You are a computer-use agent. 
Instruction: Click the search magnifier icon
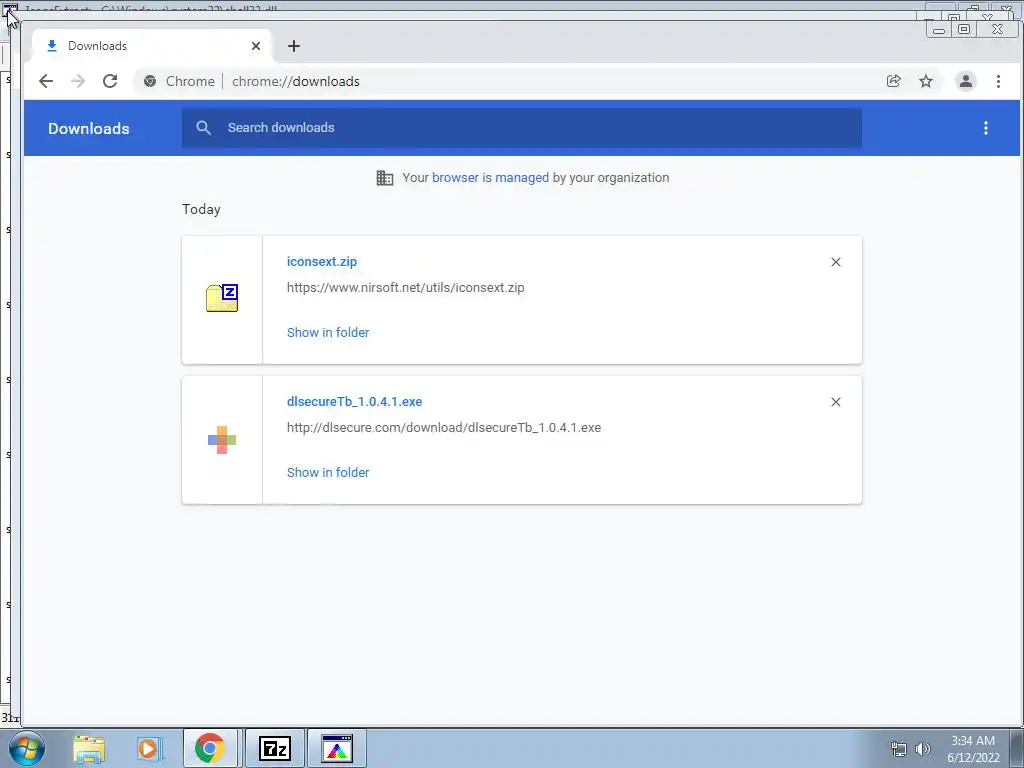[x=203, y=127]
